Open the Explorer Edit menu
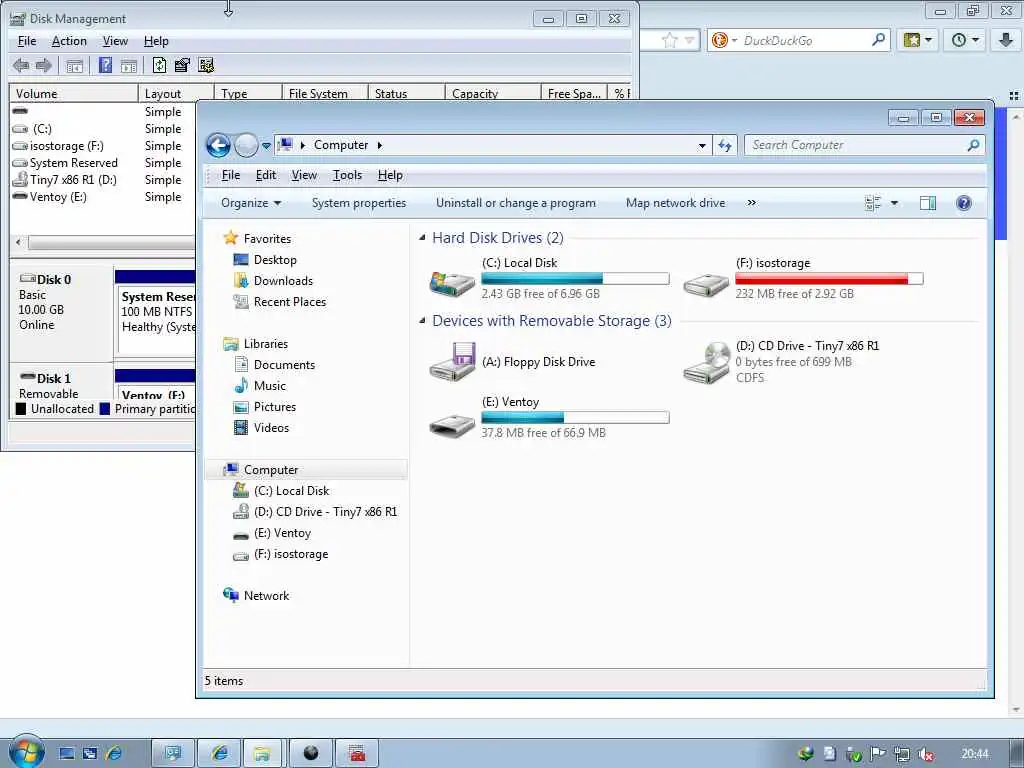The image size is (1024, 768). (x=265, y=175)
